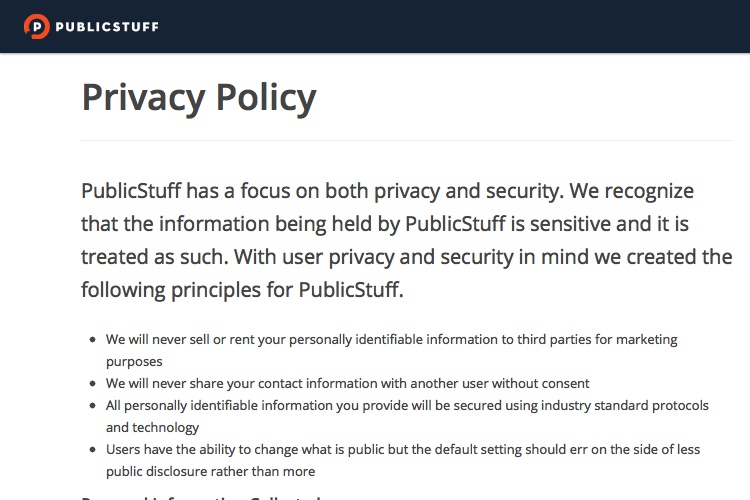Screen dimensions: 750x500
Task: Click the intro paragraph line starting 'PublicStuff has a focus'
Action: (387, 191)
